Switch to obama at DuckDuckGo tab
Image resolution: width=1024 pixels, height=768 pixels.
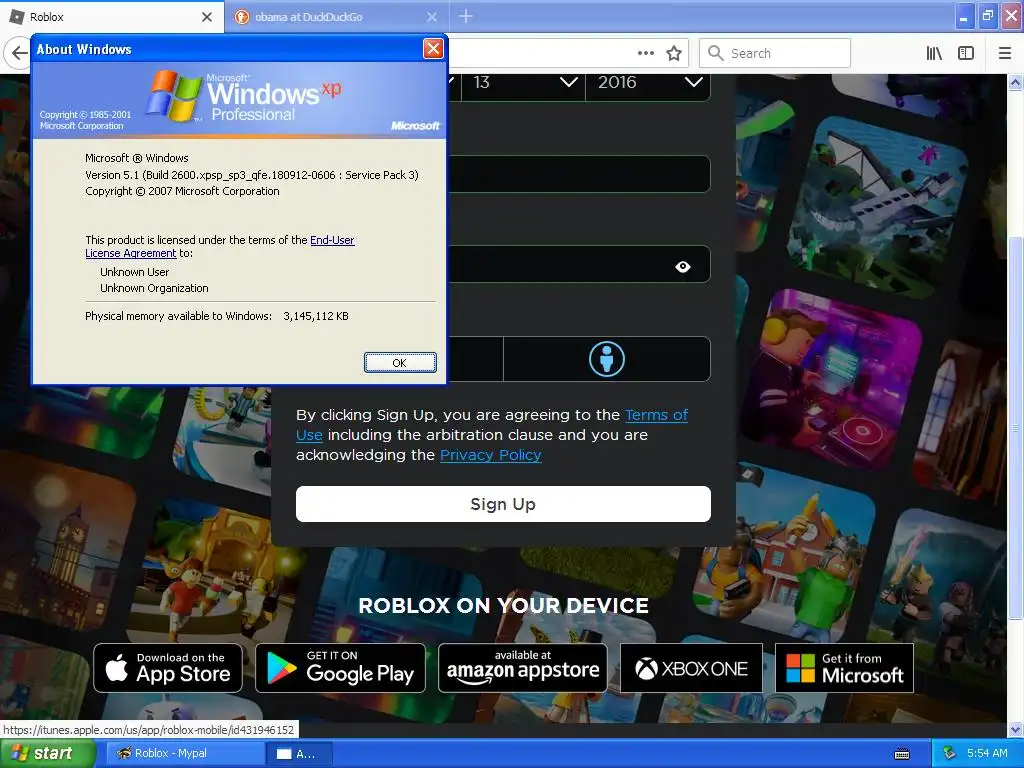click(338, 17)
